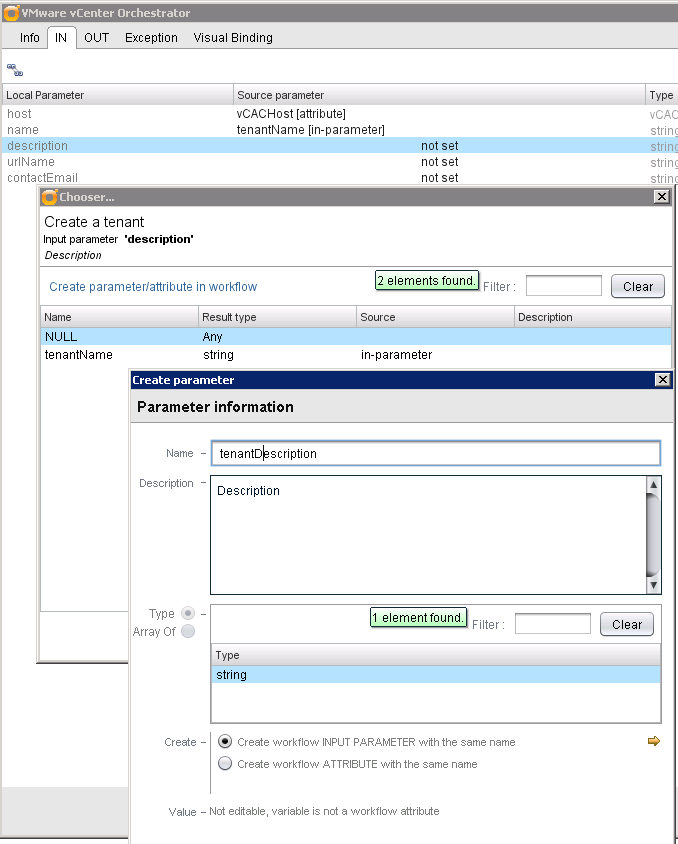Viewport: 678px width, 844px height.
Task: Click the Local Parameter column header
Action: point(117,95)
